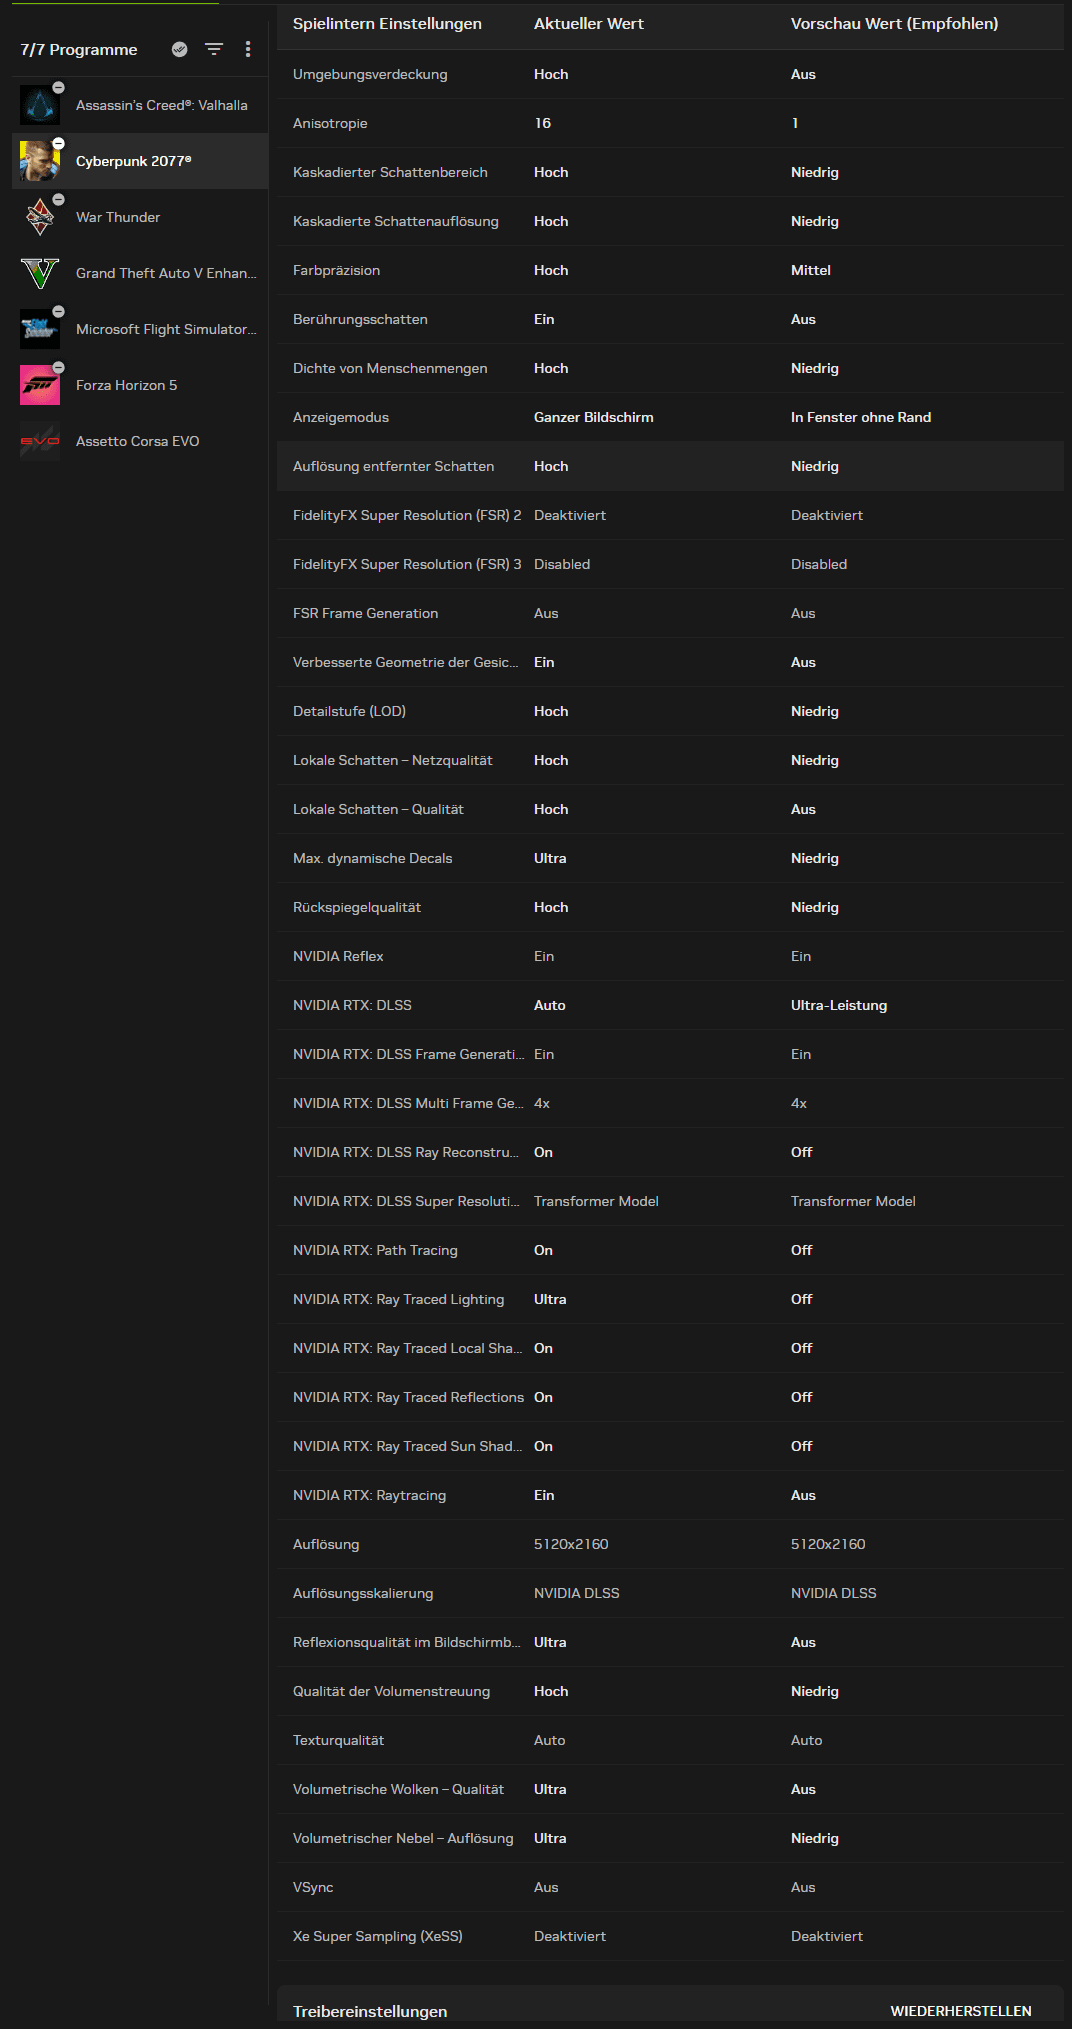The image size is (1072, 2029).
Task: Click the 7/7 Programme list heading
Action: pos(79,50)
